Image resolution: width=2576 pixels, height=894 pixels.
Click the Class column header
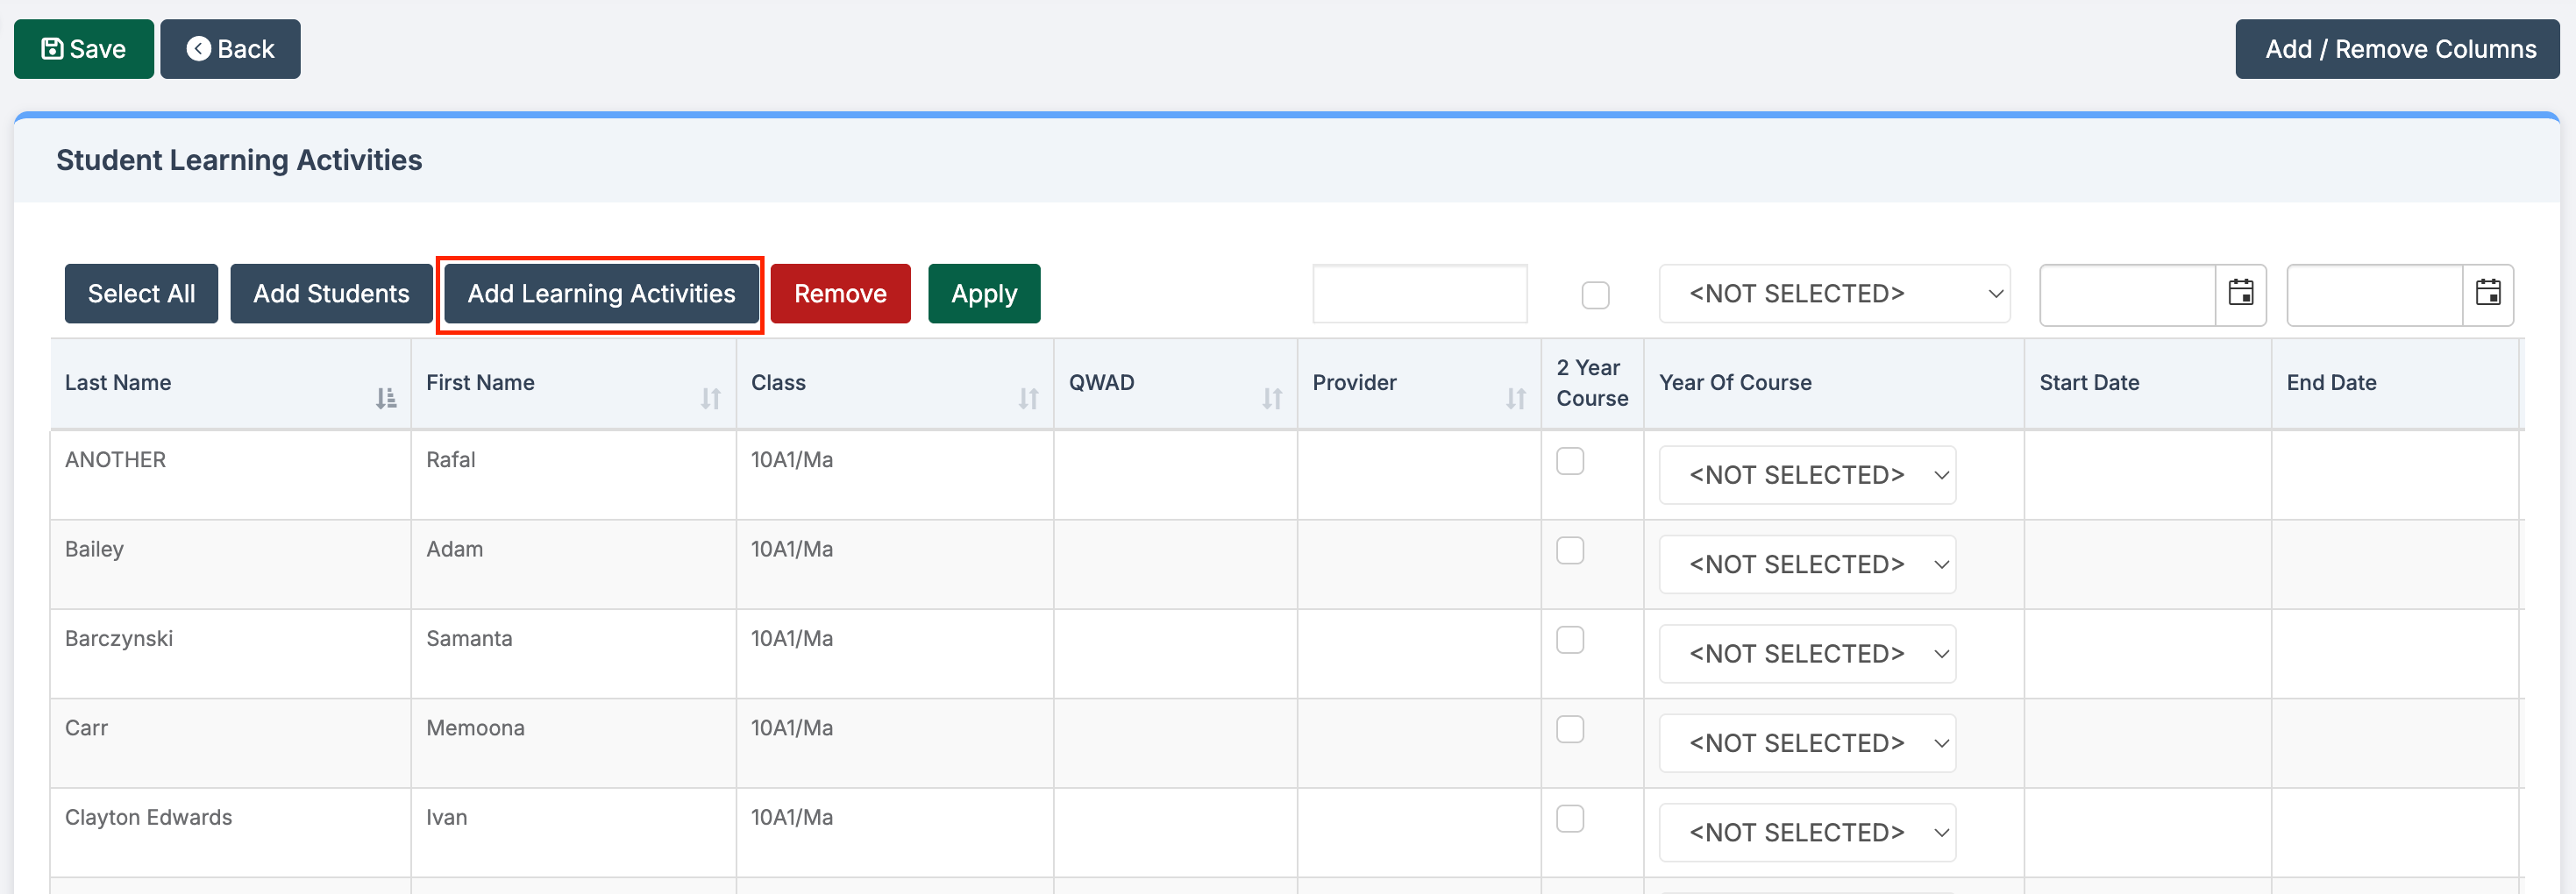point(895,384)
